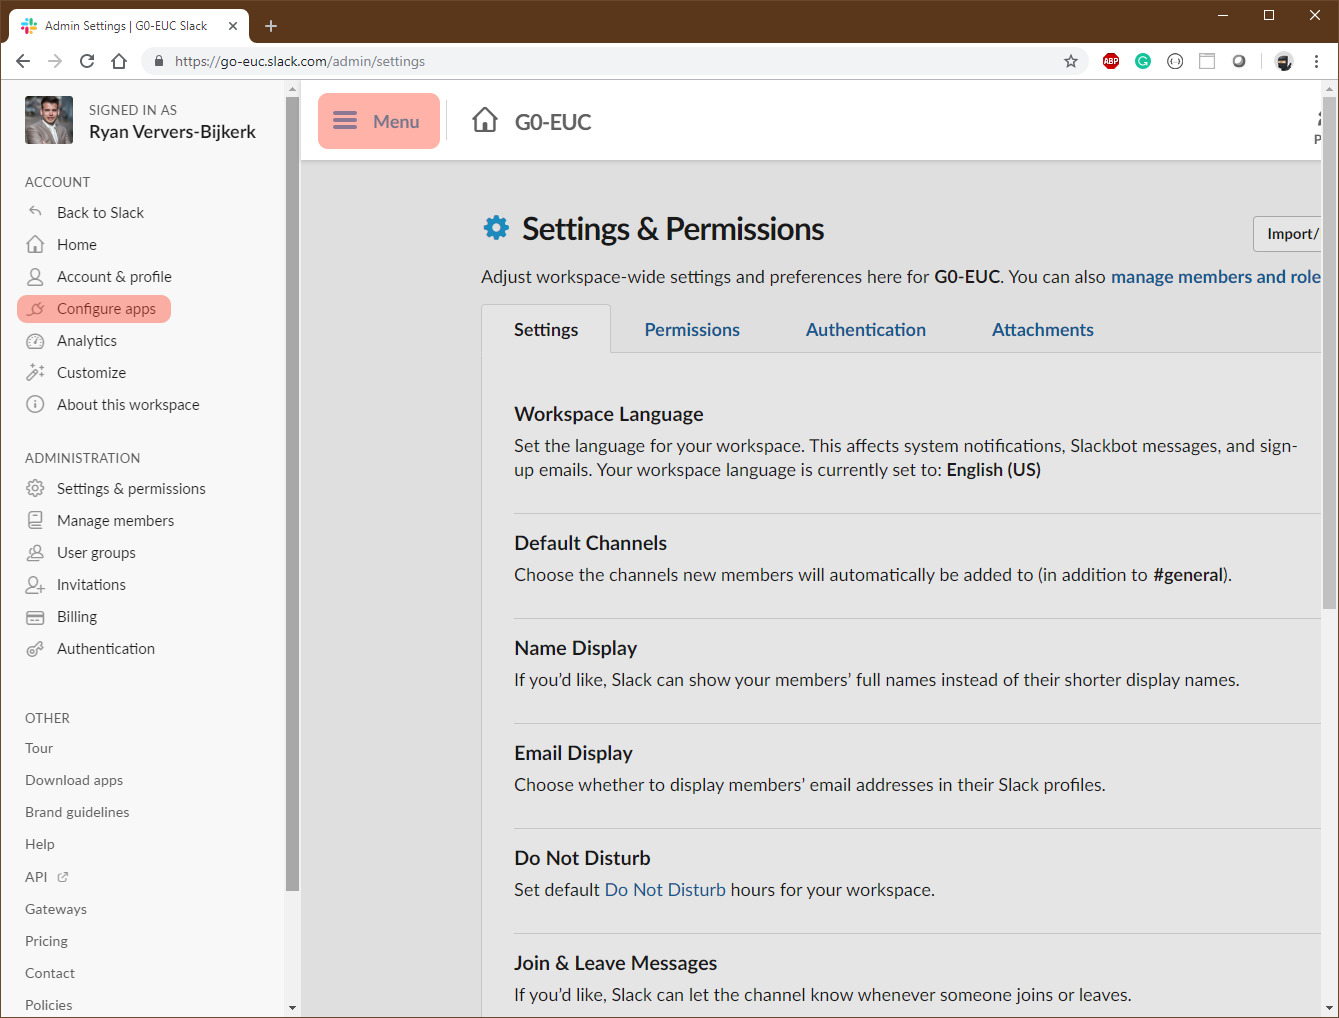Open the Help link in sidebar

pyautogui.click(x=40, y=844)
